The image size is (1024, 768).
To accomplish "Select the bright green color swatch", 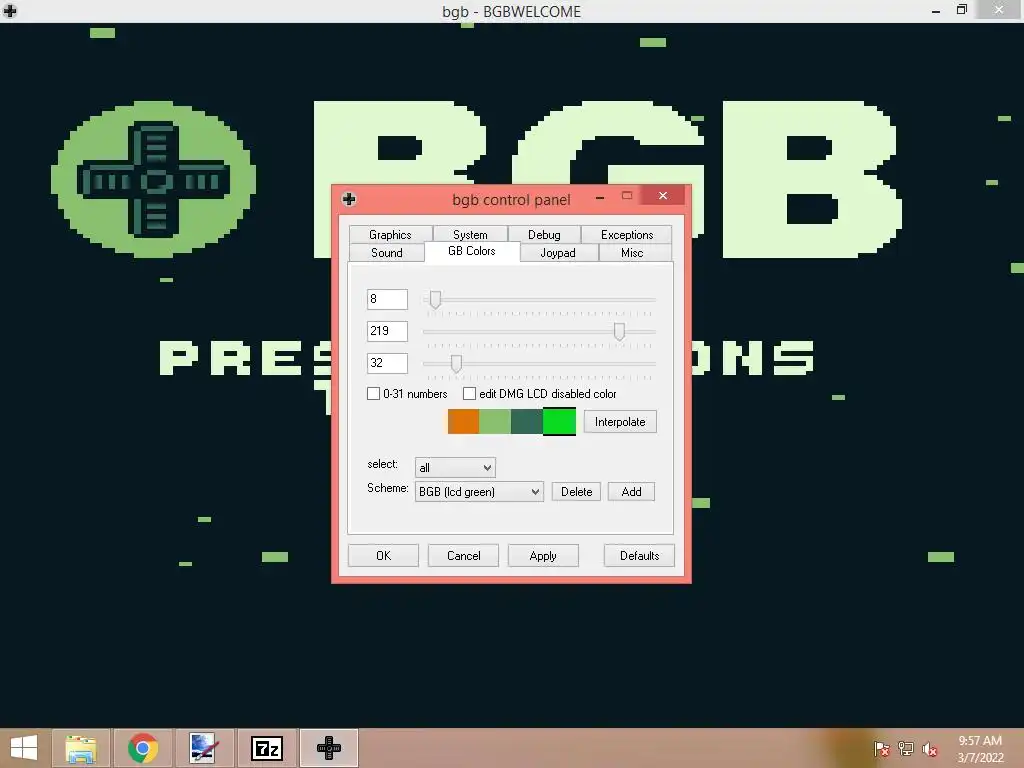I will point(560,421).
